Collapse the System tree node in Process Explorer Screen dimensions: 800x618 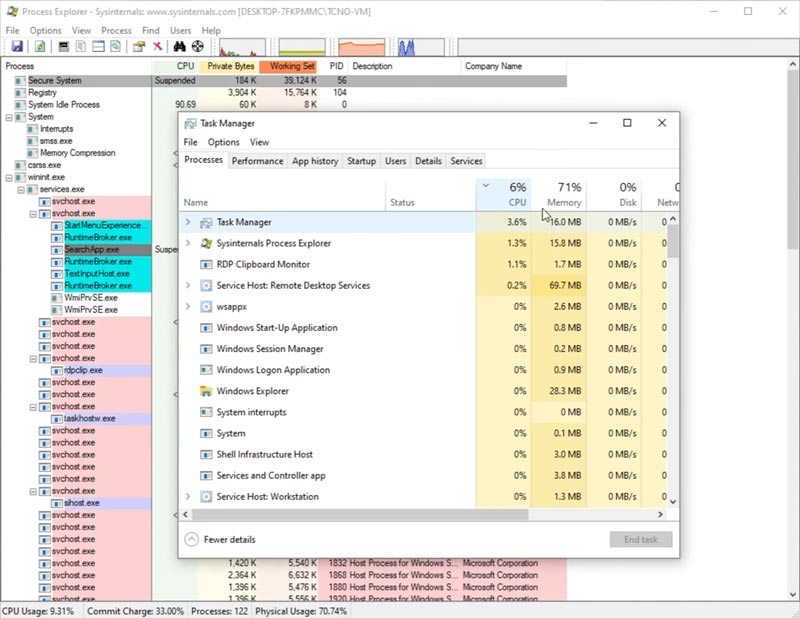[x=9, y=117]
